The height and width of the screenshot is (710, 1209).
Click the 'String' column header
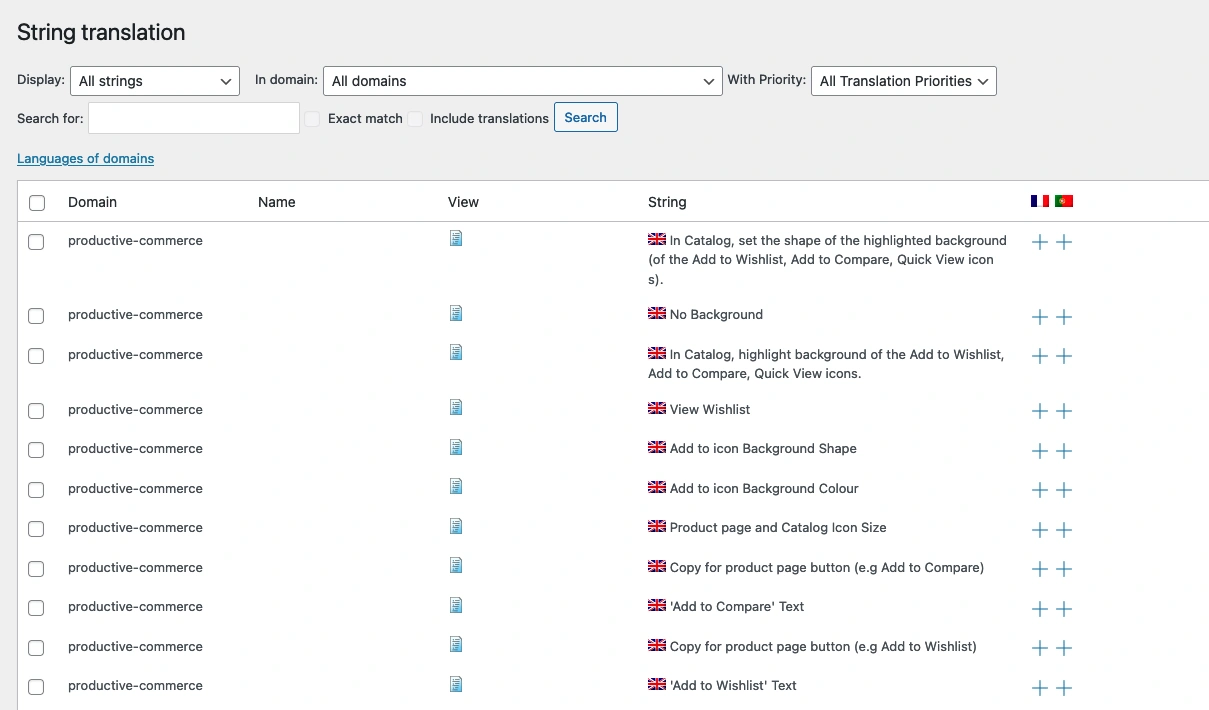tap(667, 202)
